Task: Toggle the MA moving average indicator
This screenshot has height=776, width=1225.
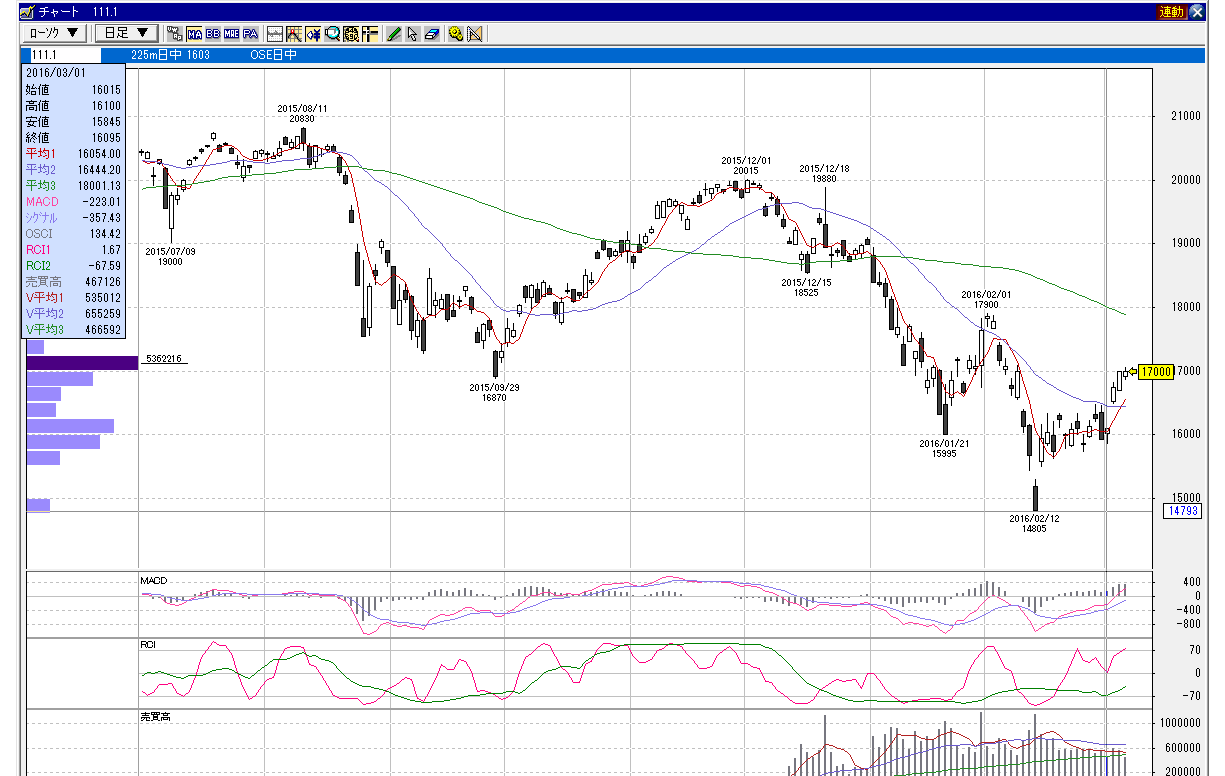Action: pyautogui.click(x=194, y=33)
